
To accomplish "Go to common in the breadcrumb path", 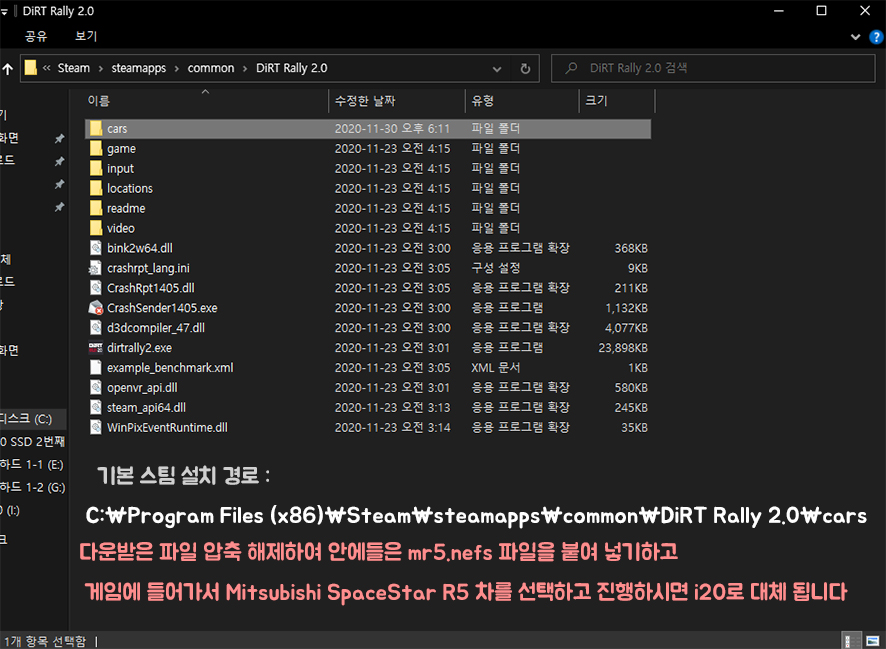I will tap(211, 68).
